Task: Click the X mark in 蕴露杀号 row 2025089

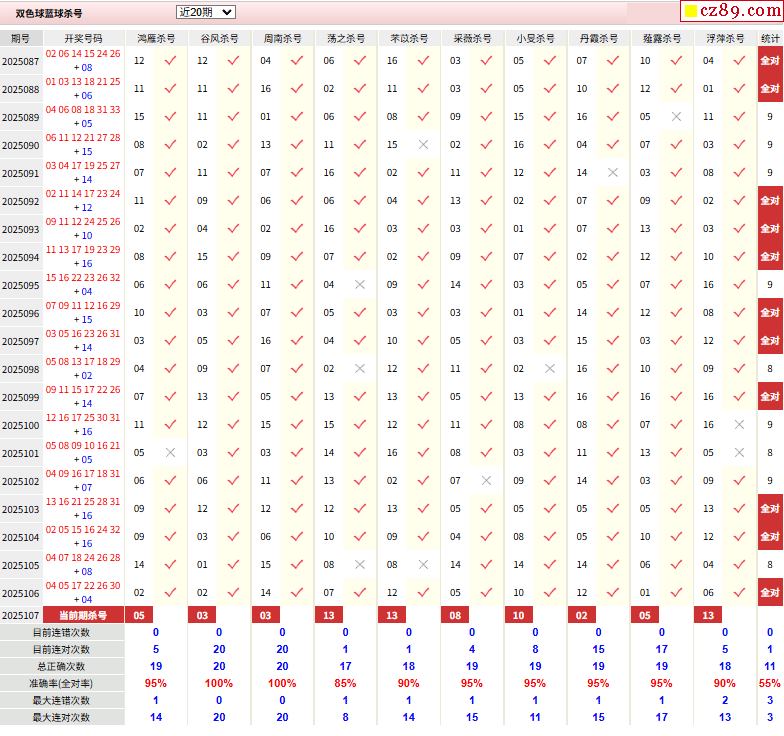Action: (x=676, y=117)
